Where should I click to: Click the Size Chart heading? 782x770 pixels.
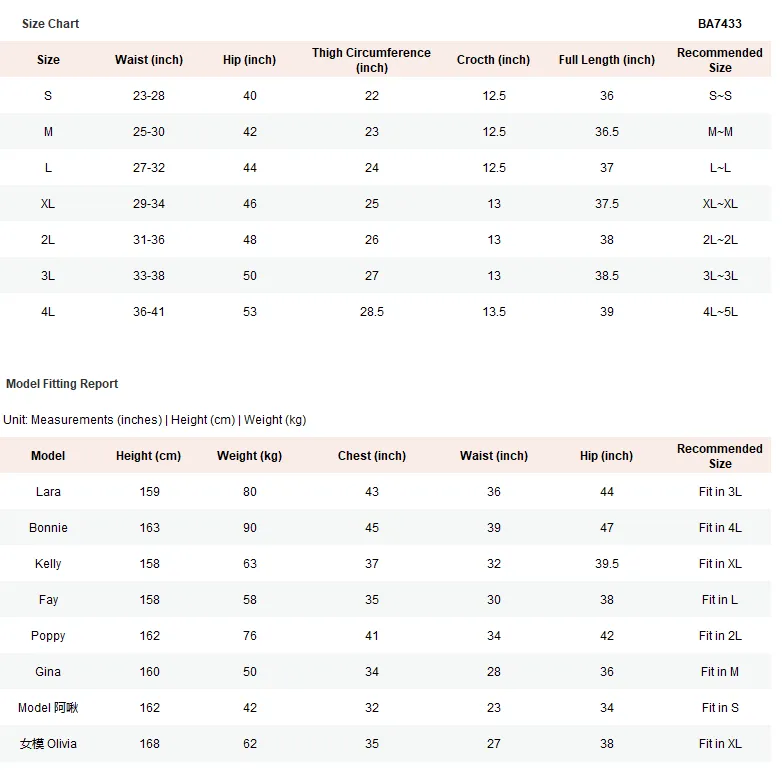point(50,23)
